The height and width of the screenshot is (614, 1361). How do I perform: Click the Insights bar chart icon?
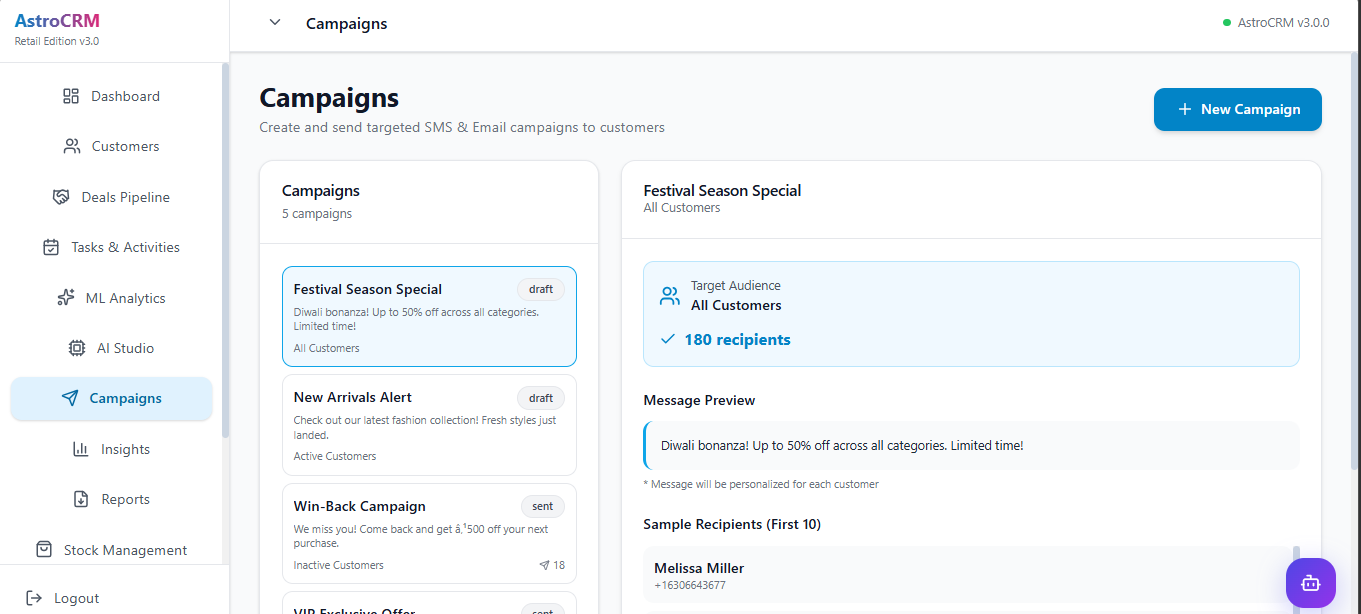81,449
